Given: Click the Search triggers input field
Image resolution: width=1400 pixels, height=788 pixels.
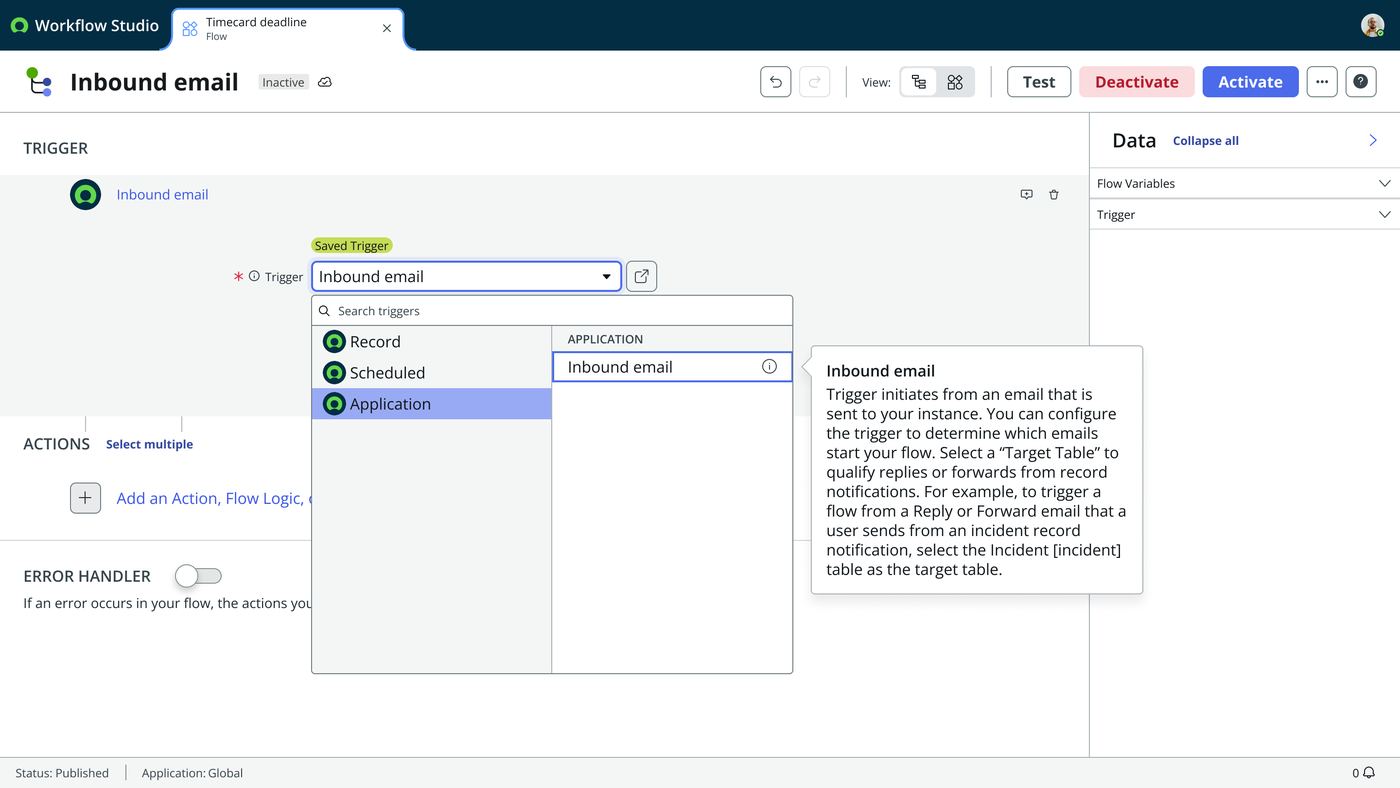Looking at the screenshot, I should (x=552, y=311).
